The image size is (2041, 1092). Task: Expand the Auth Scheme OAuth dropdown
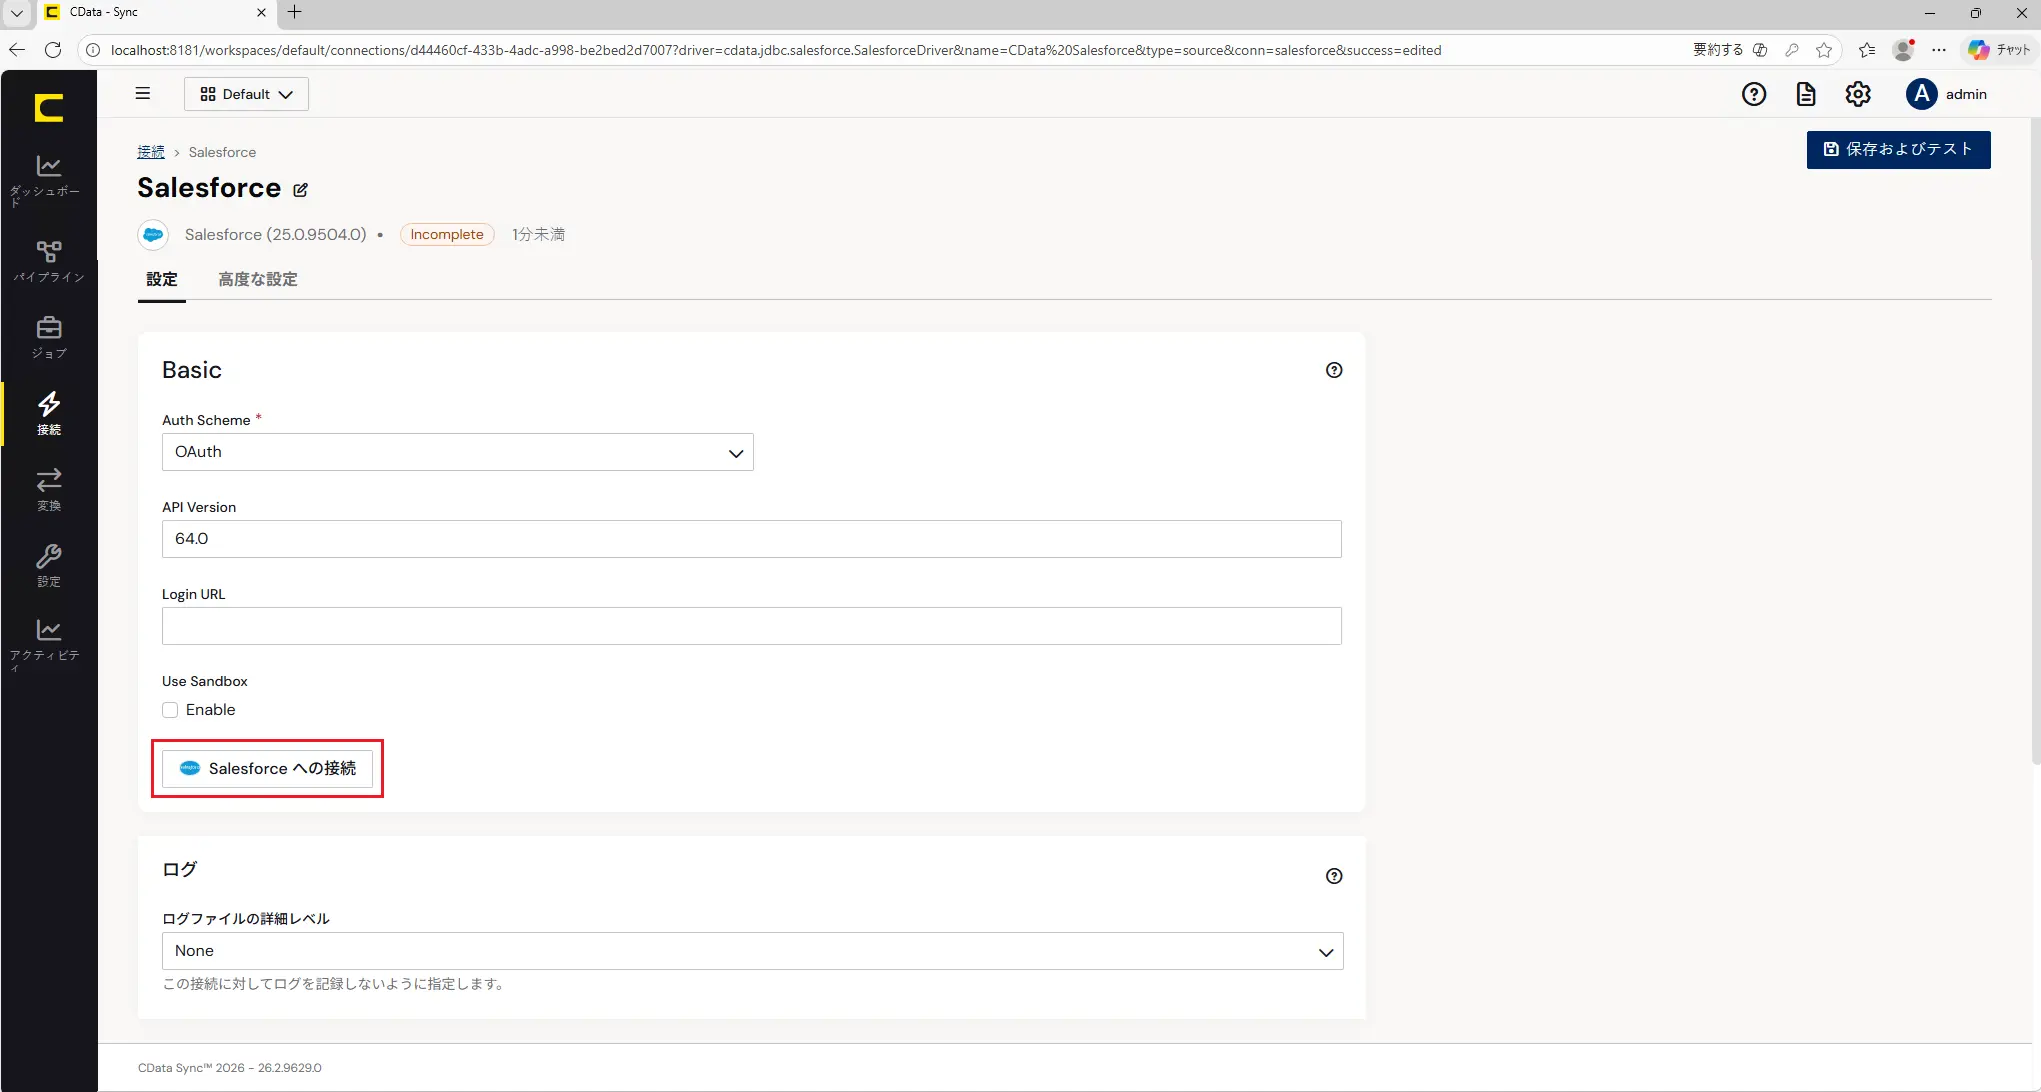pos(458,452)
